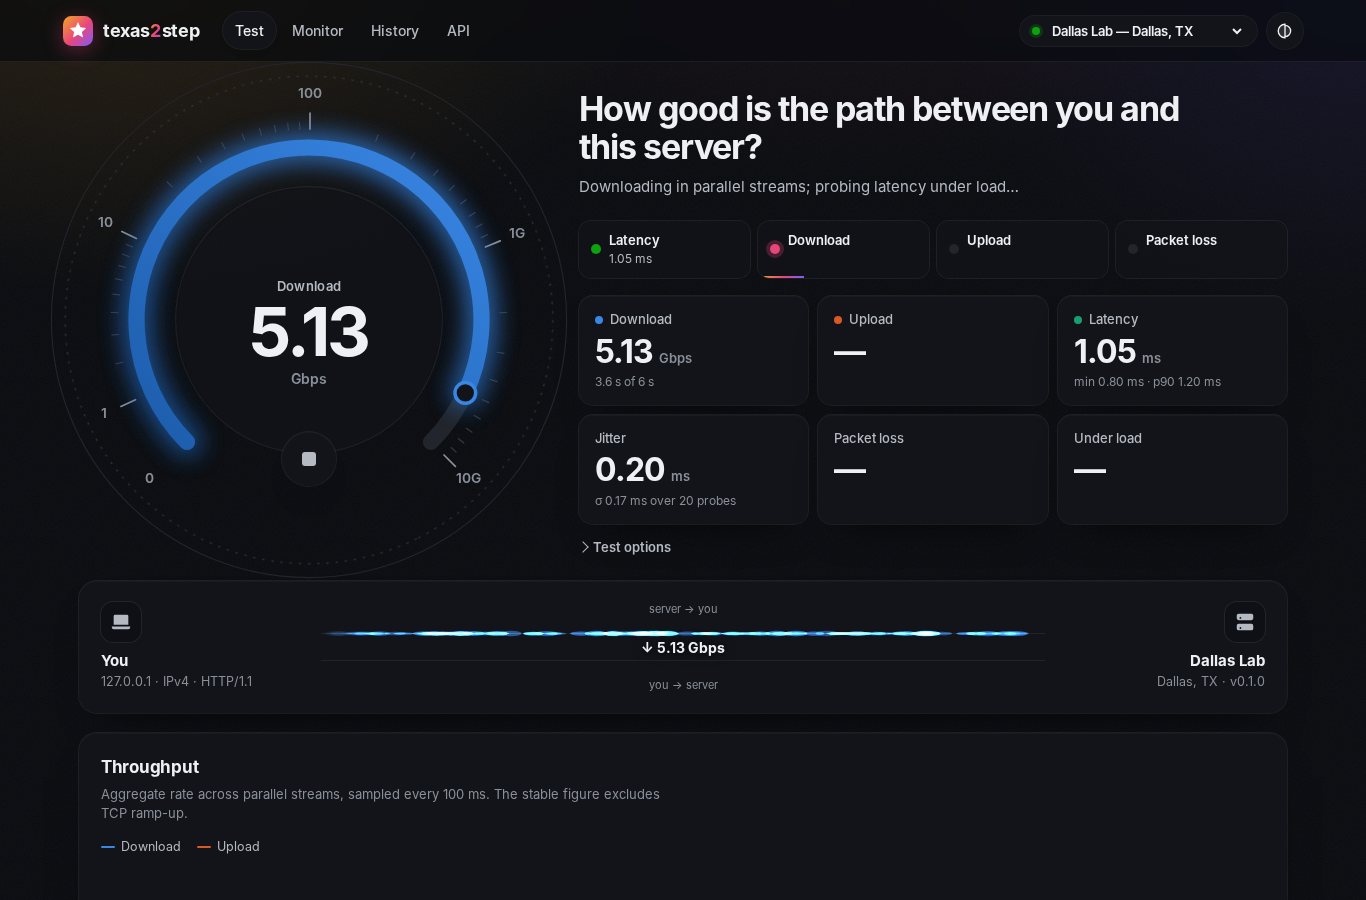1366x900 pixels.
Task: Click the 10G gauge scale label
Action: tap(468, 478)
